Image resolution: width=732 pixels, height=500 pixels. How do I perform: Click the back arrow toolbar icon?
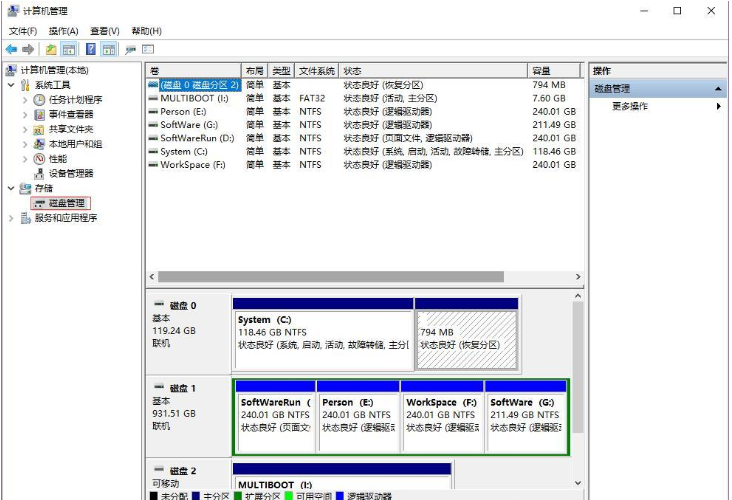point(11,49)
